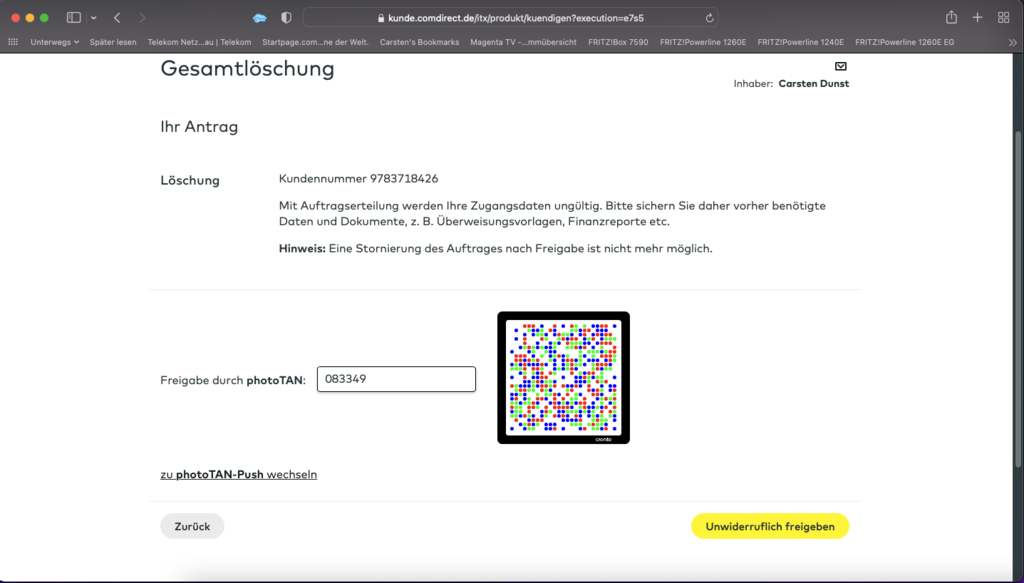Image resolution: width=1024 pixels, height=583 pixels.
Task: Open the 'Startpage.com...ne der Welt.' bookmark
Action: tap(315, 42)
